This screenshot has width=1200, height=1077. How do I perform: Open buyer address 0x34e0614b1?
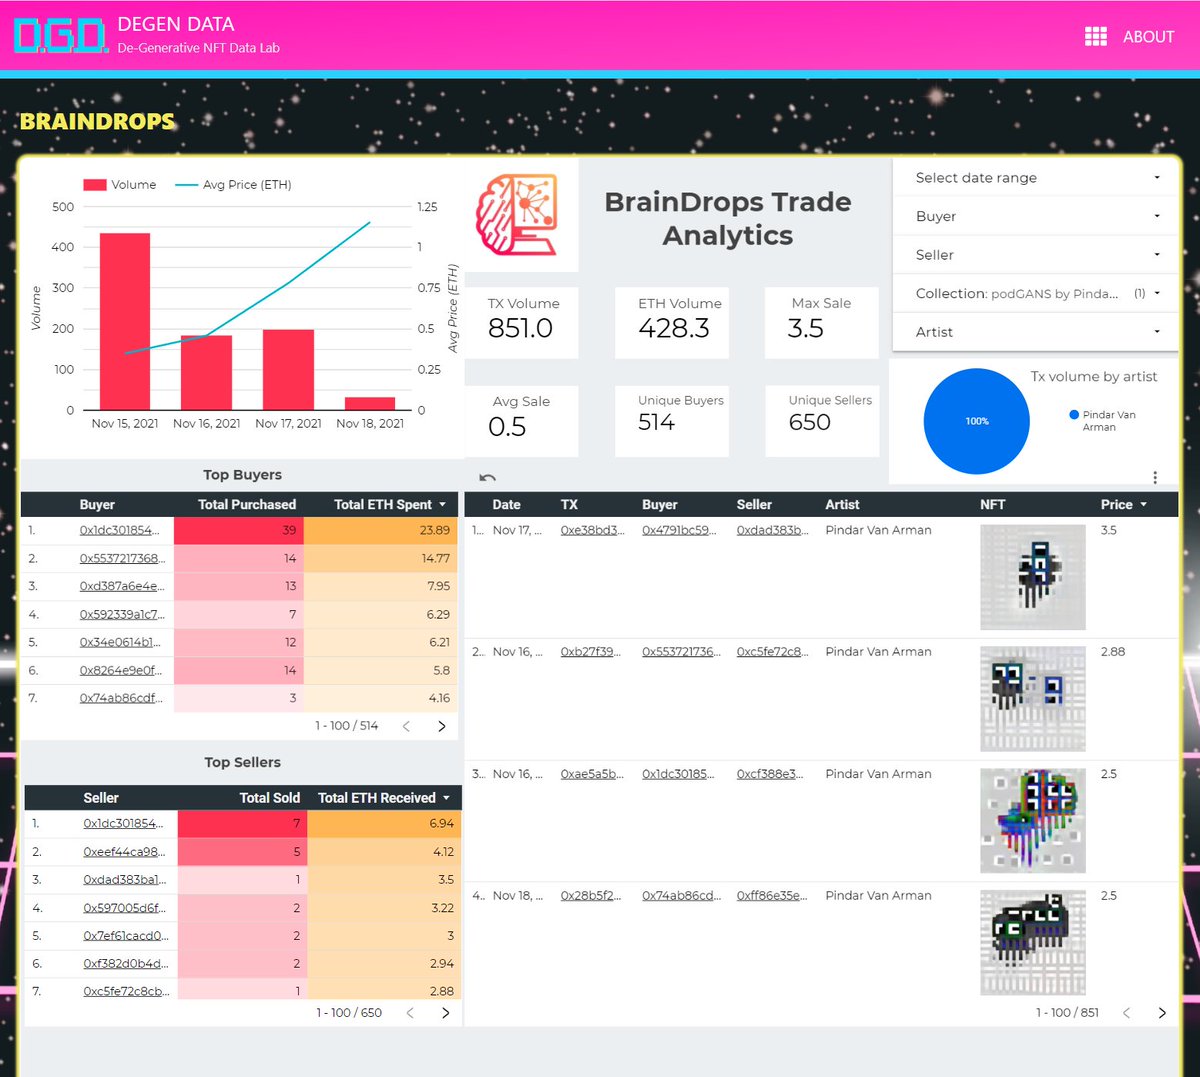pos(119,642)
